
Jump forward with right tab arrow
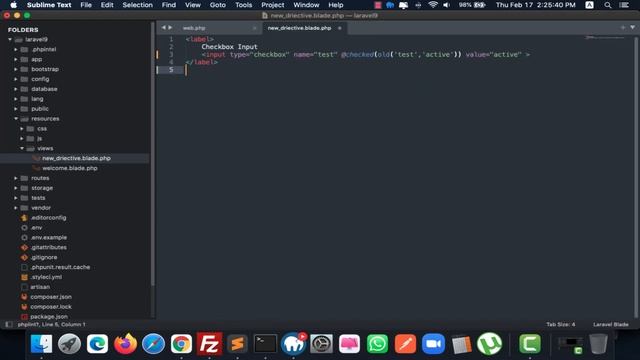tap(170, 28)
